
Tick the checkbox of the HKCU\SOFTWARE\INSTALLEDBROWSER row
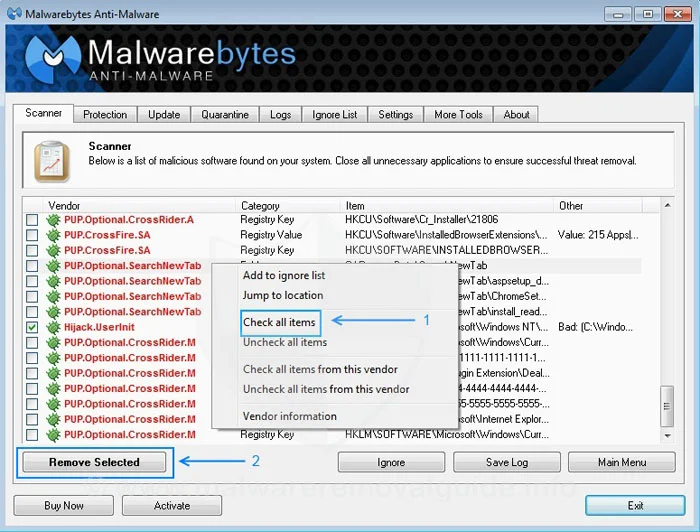[32, 250]
